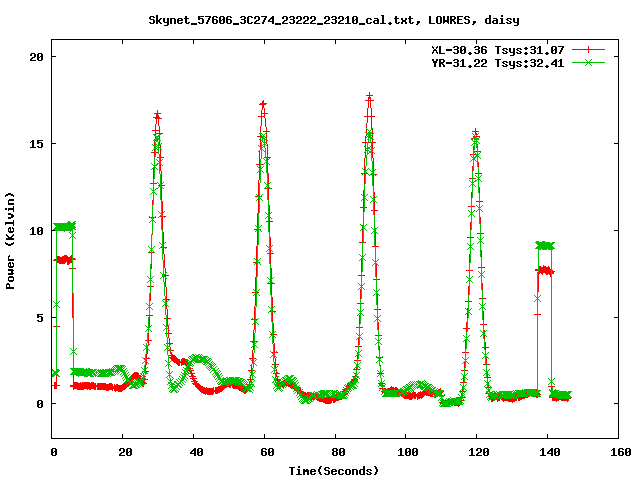This screenshot has width=640, height=480.
Task: Click the x-axis tick label 80
Action: point(338,452)
